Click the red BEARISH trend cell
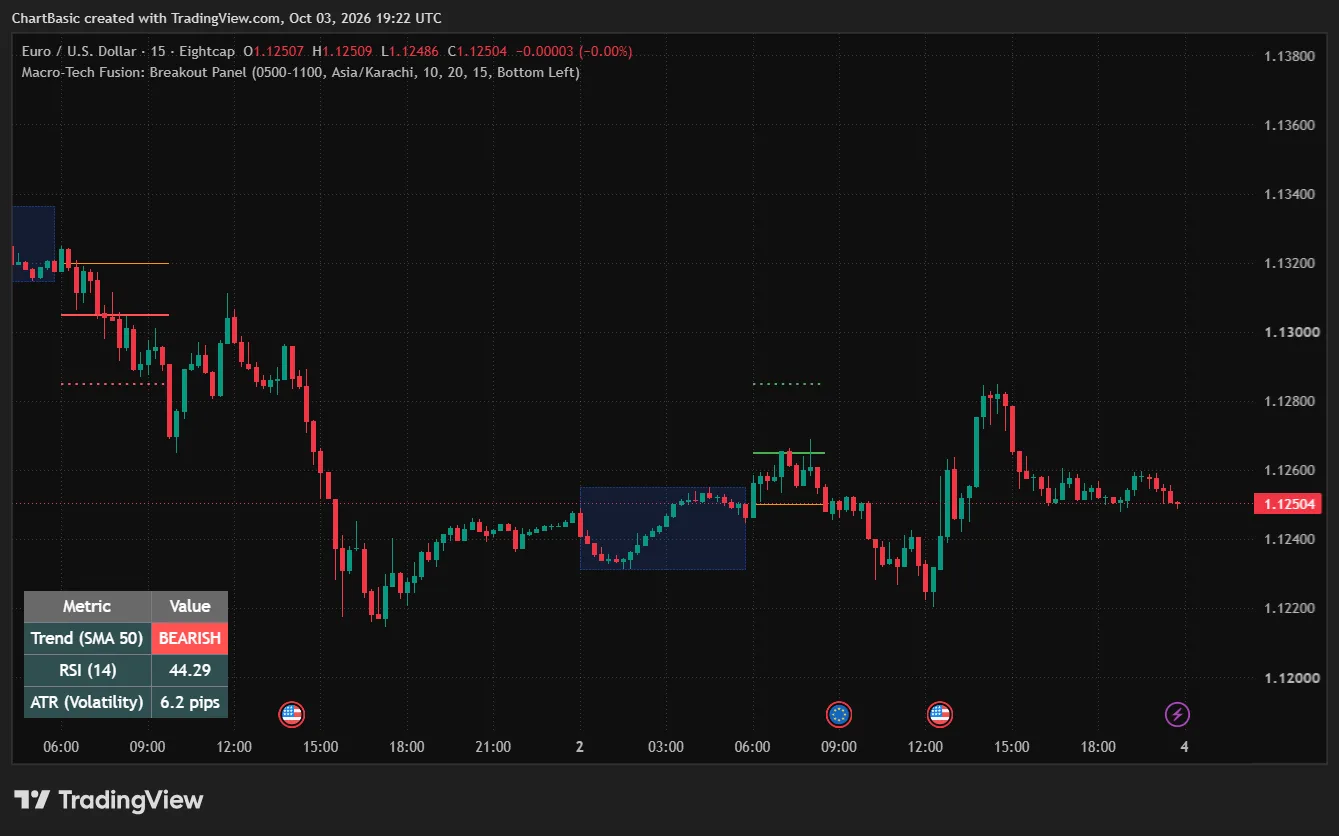Image resolution: width=1339 pixels, height=836 pixels. 190,638
